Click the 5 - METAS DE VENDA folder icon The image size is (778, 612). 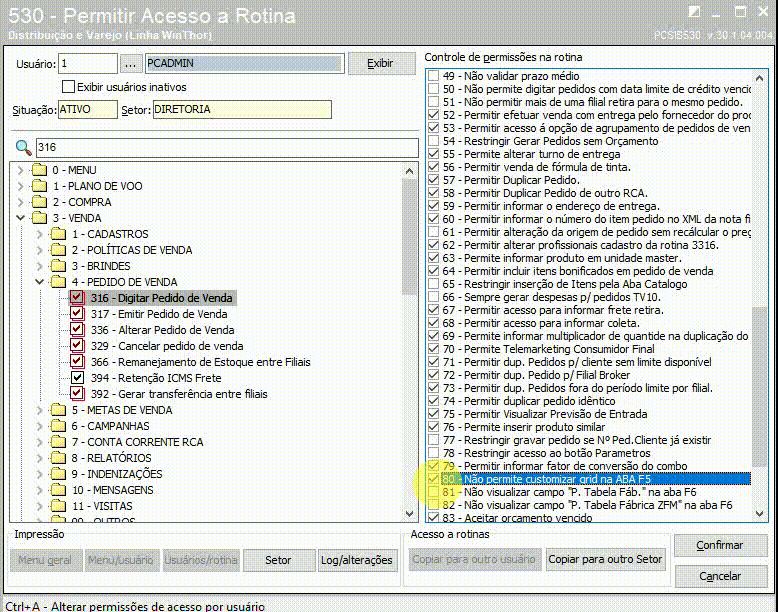point(58,410)
